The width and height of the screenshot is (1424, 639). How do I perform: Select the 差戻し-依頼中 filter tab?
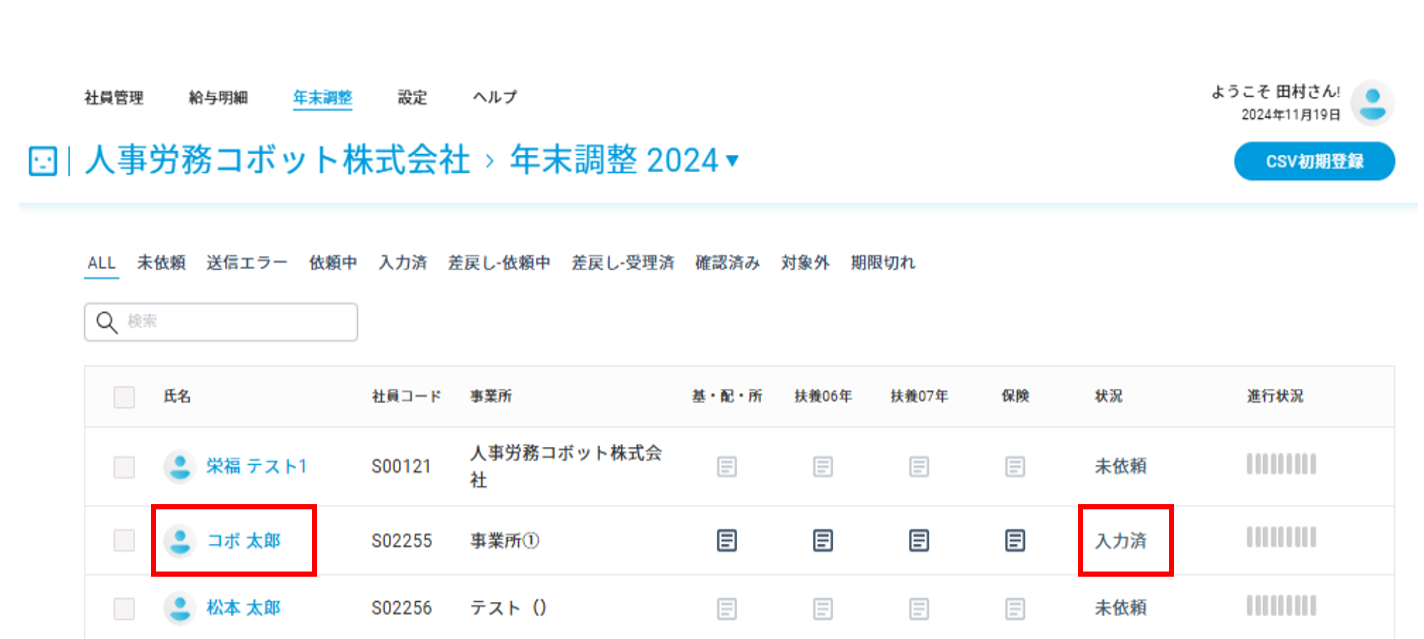[499, 264]
